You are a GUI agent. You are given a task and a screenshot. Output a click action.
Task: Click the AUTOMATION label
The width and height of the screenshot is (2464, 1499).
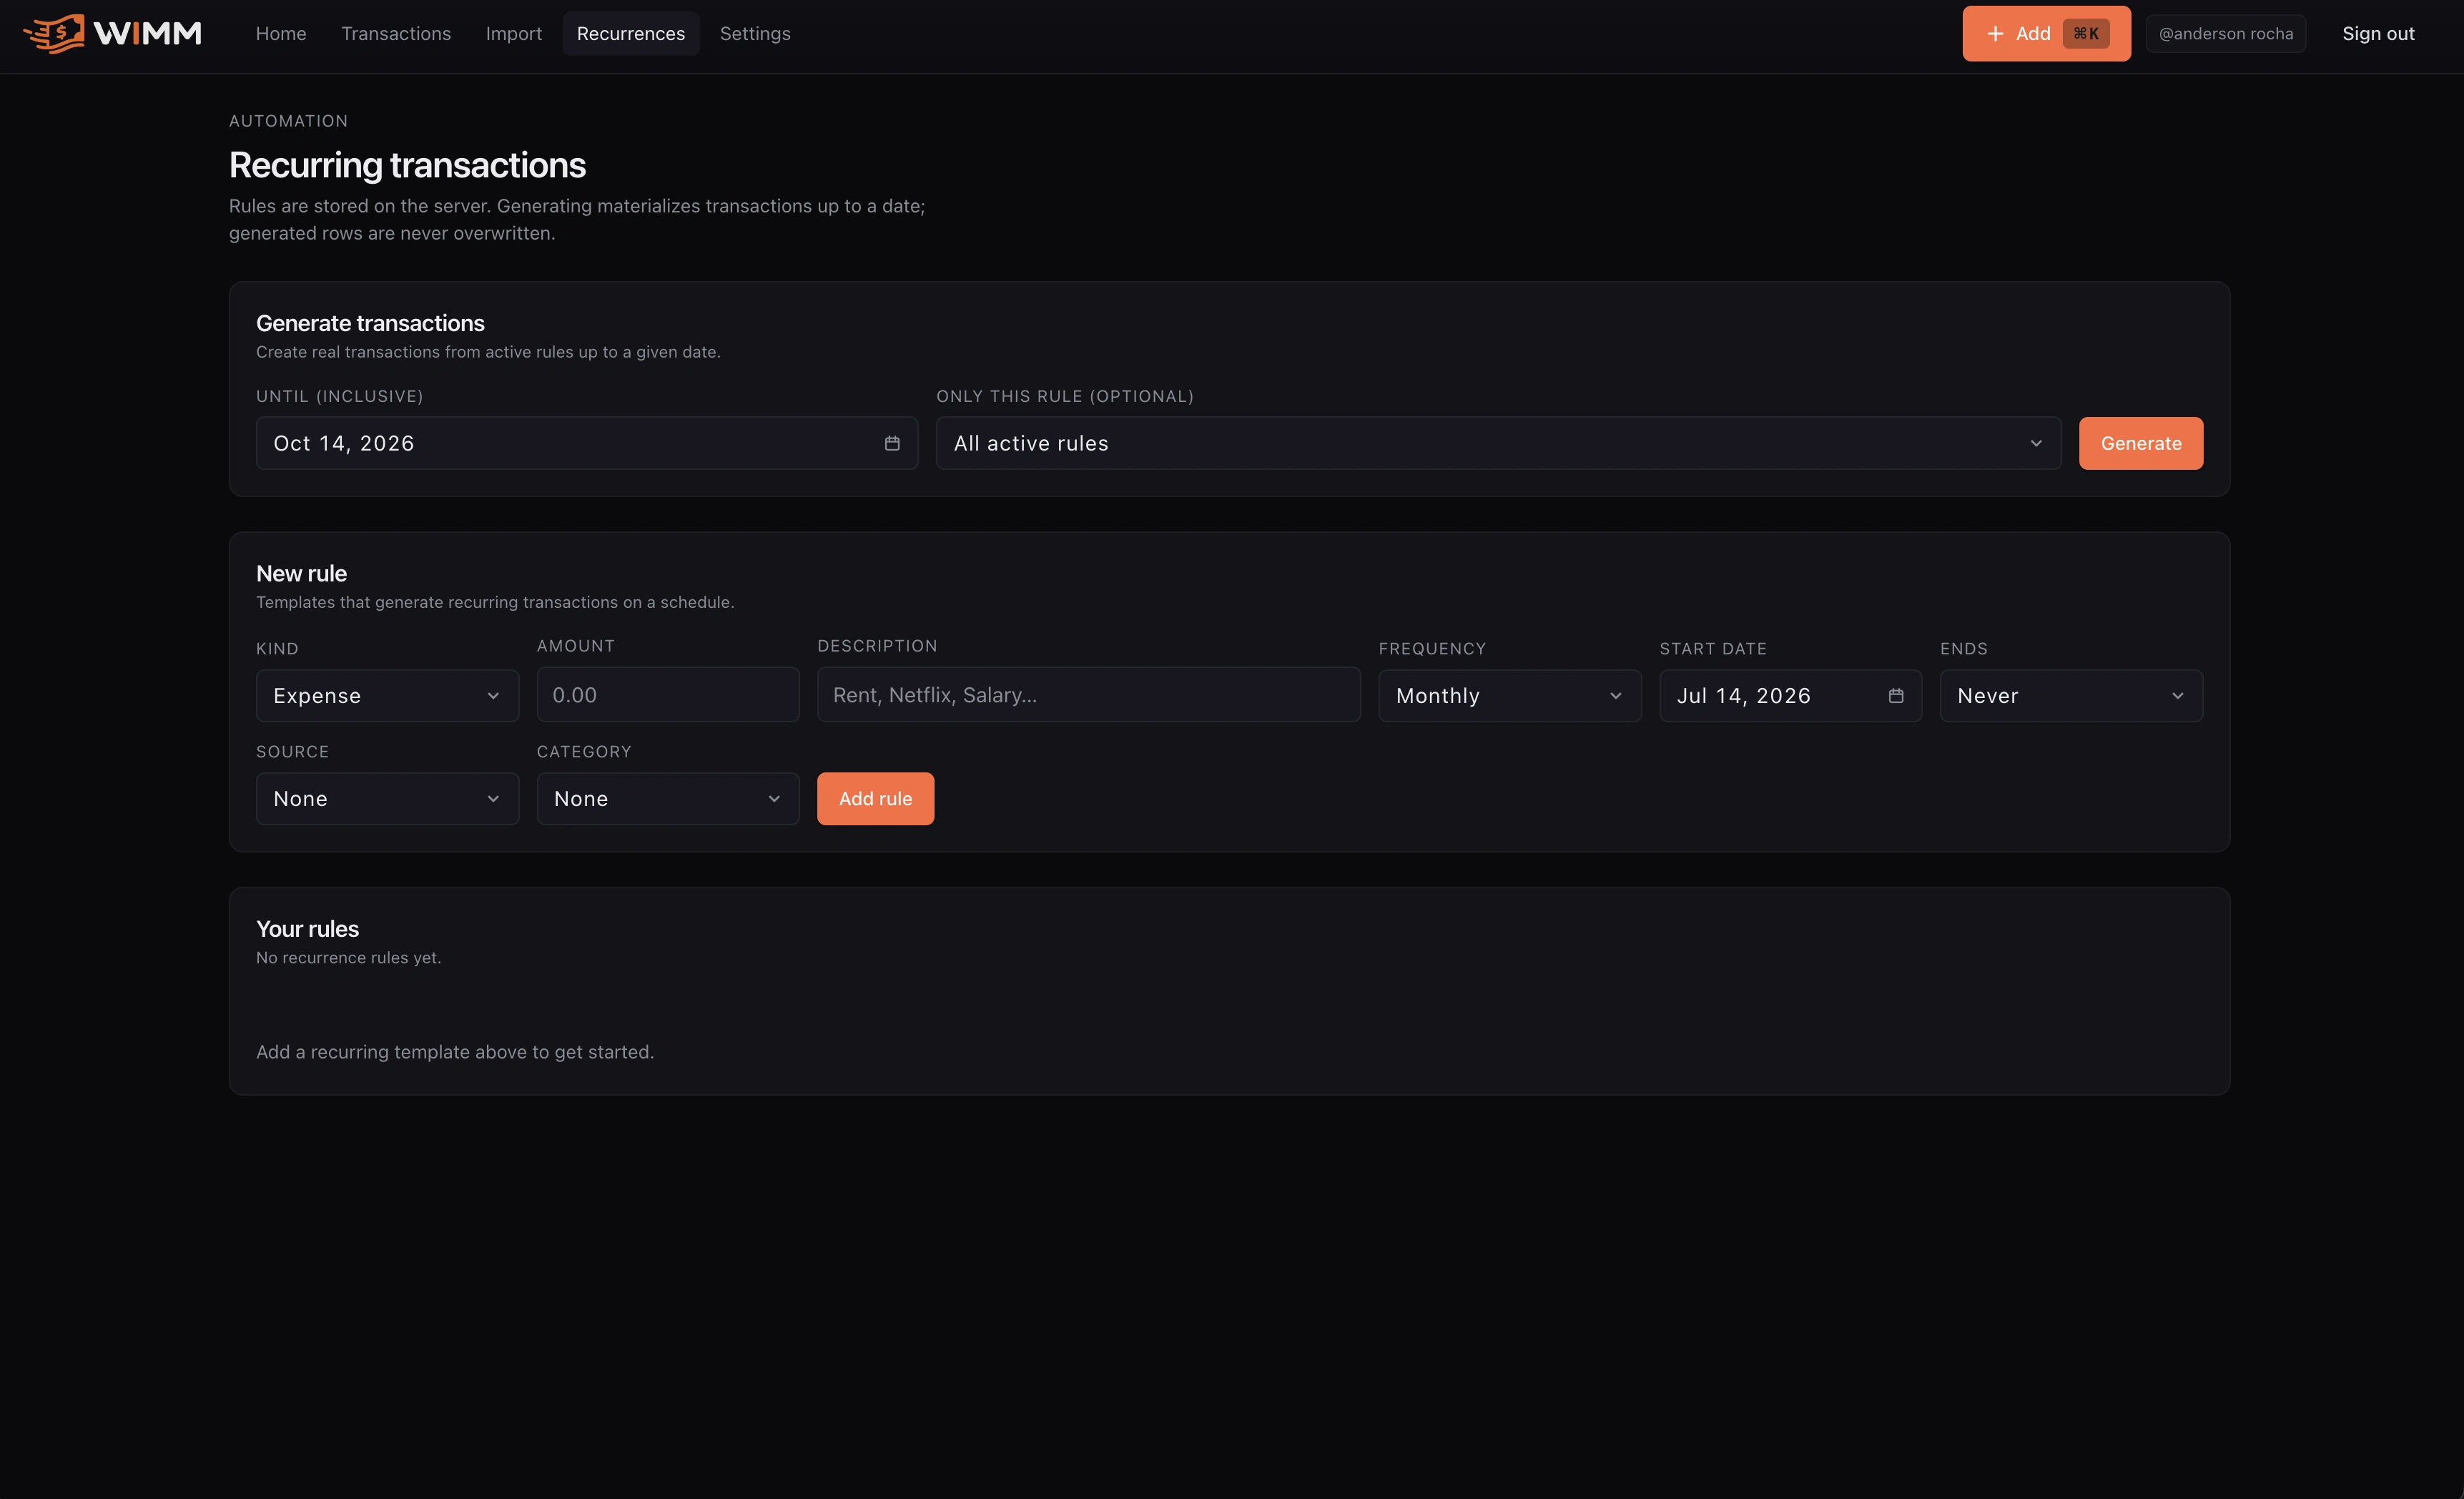coord(288,120)
